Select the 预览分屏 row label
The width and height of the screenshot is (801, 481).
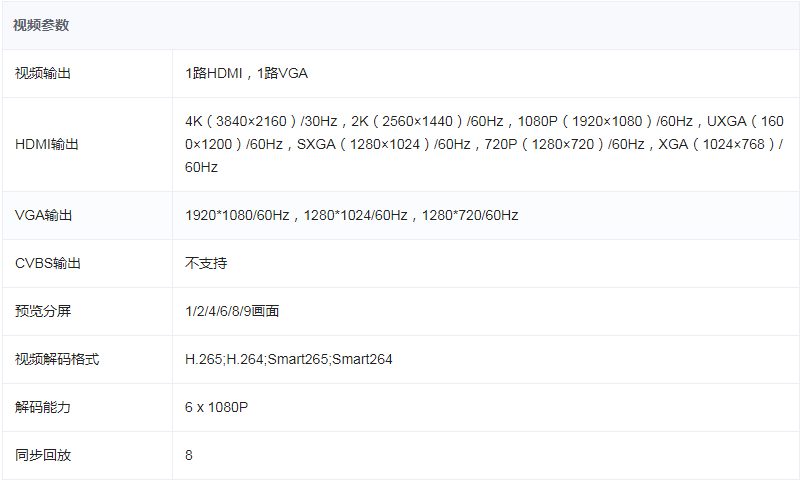click(43, 311)
